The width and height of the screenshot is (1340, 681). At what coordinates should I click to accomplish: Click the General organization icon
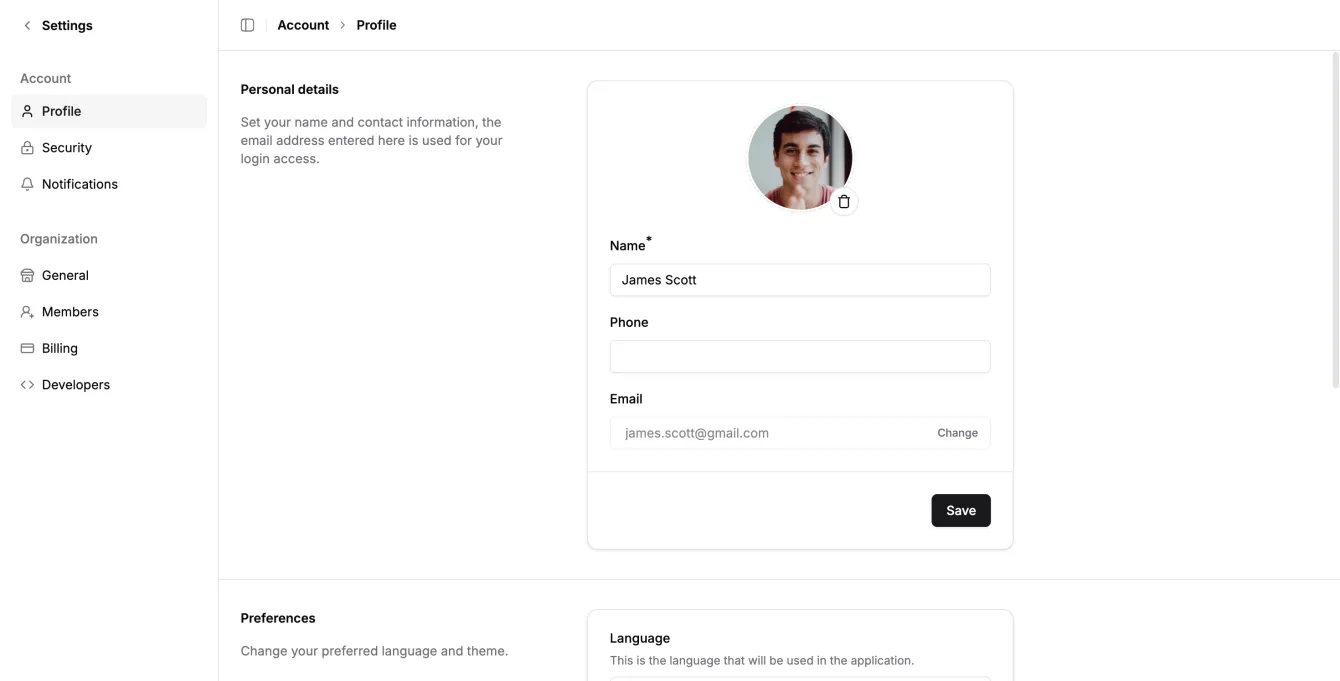pyautogui.click(x=26, y=275)
